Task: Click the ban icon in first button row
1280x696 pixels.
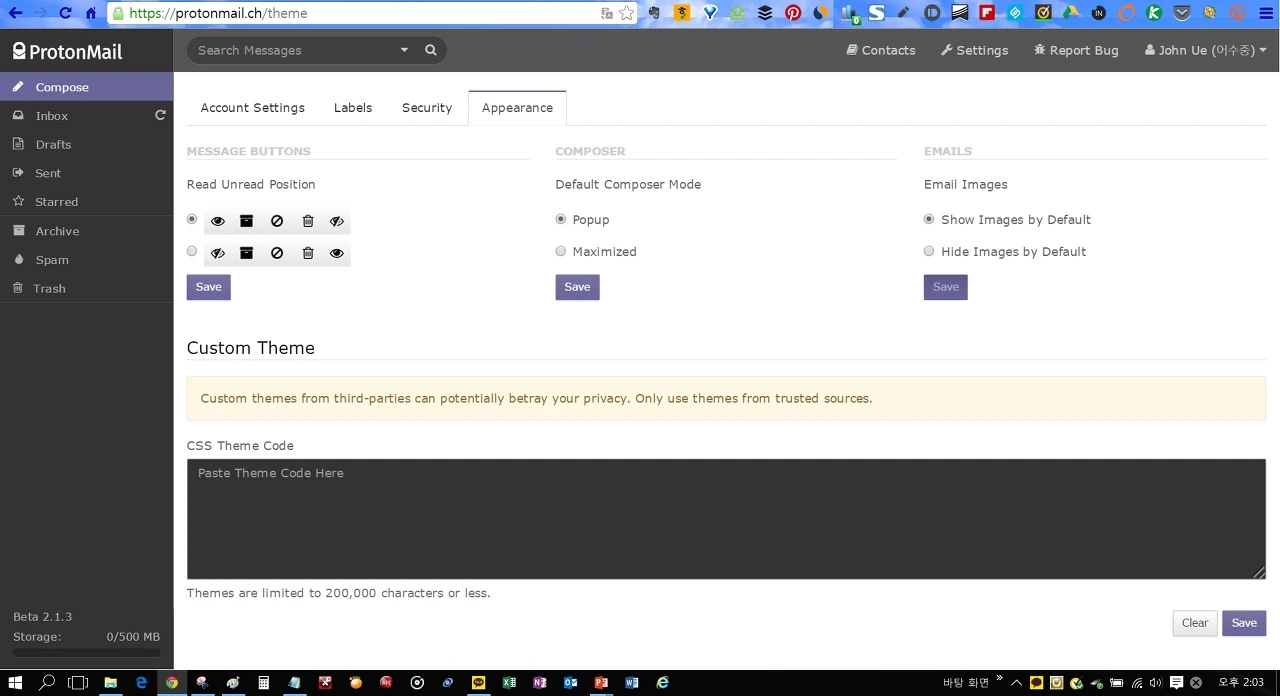Action: (277, 221)
